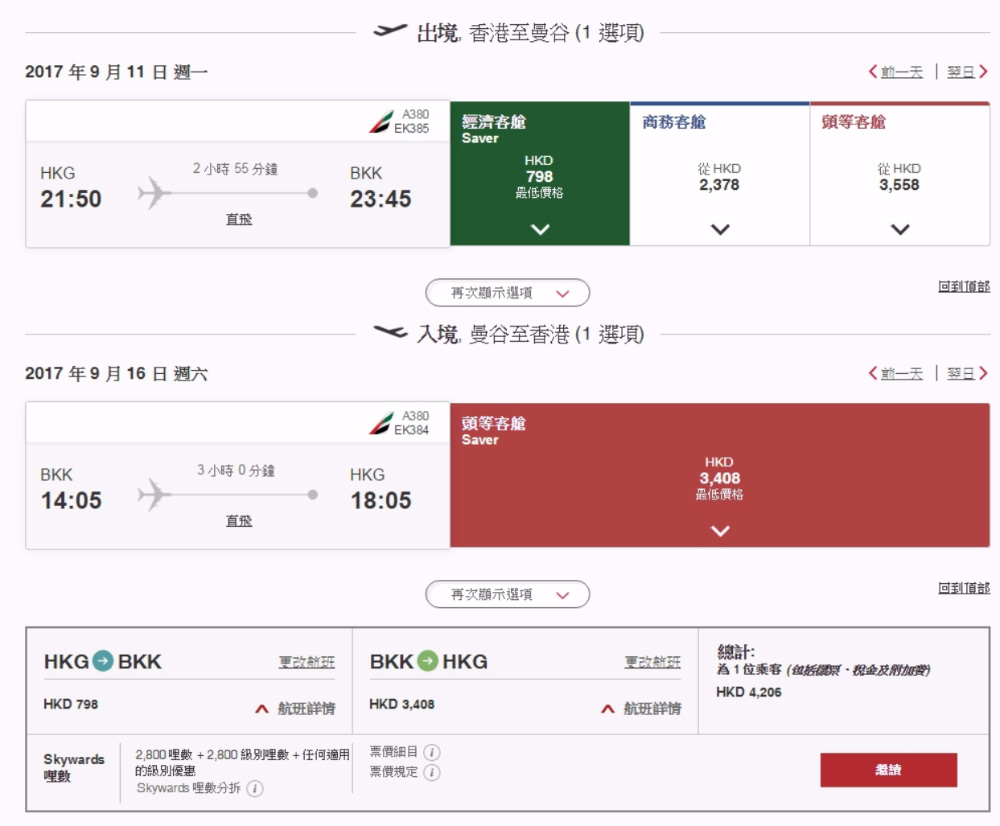The height and width of the screenshot is (826, 1000).
Task: Go to previous day for outbound flight
Action: click(x=896, y=72)
